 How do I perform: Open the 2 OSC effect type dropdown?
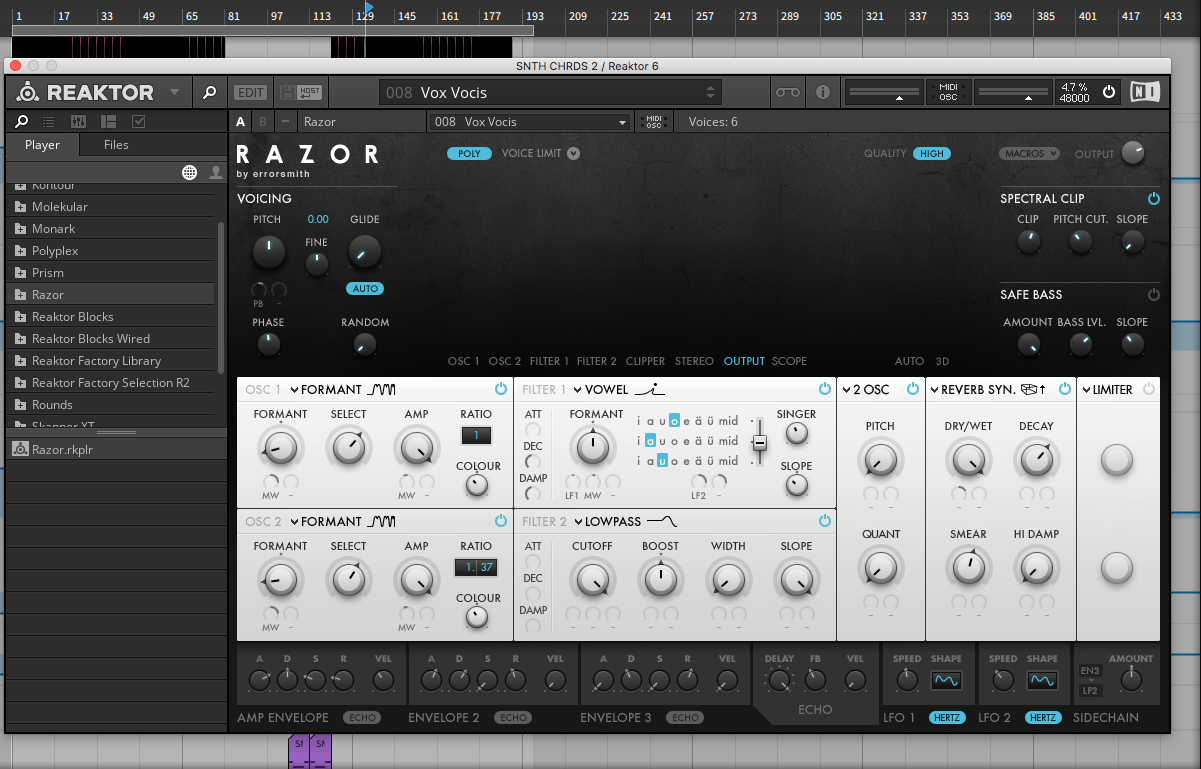pos(847,390)
